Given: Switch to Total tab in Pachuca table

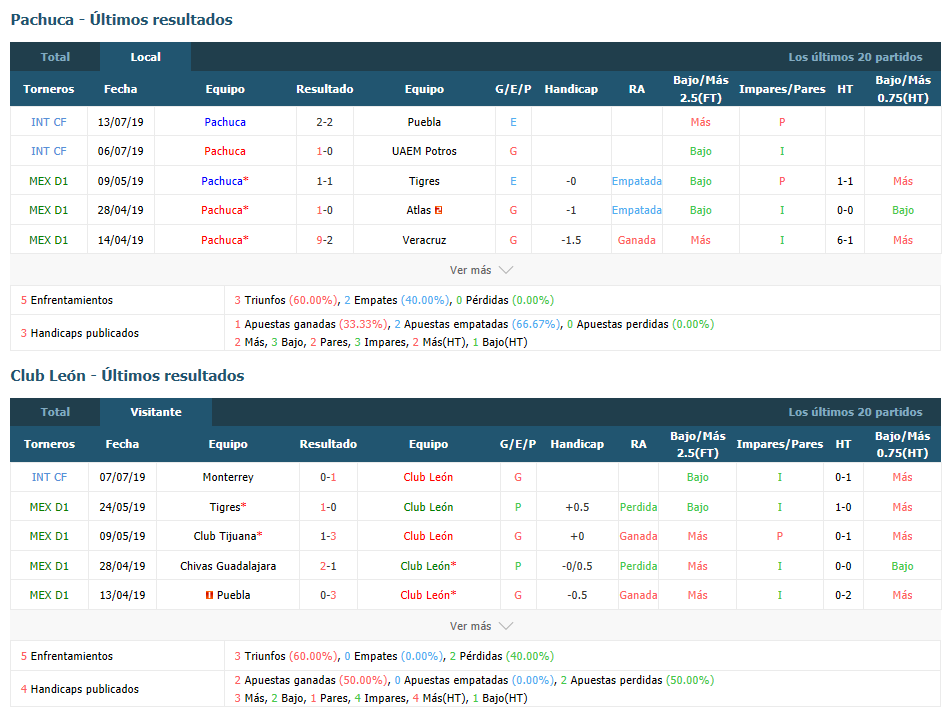Looking at the screenshot, I should tap(55, 57).
